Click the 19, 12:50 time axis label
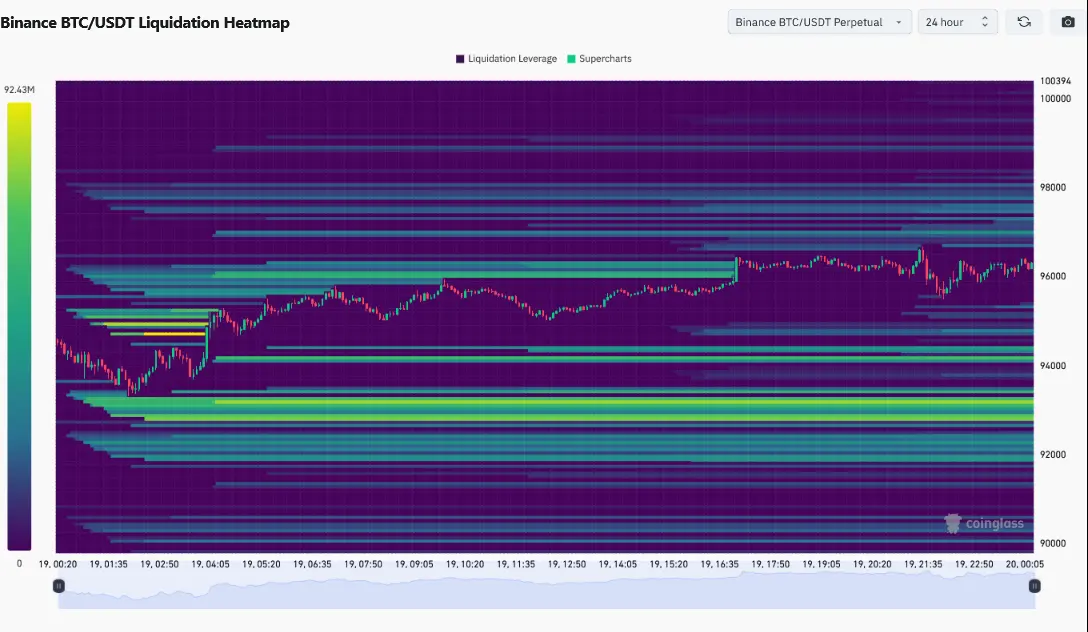This screenshot has height=632, width=1088. click(567, 564)
